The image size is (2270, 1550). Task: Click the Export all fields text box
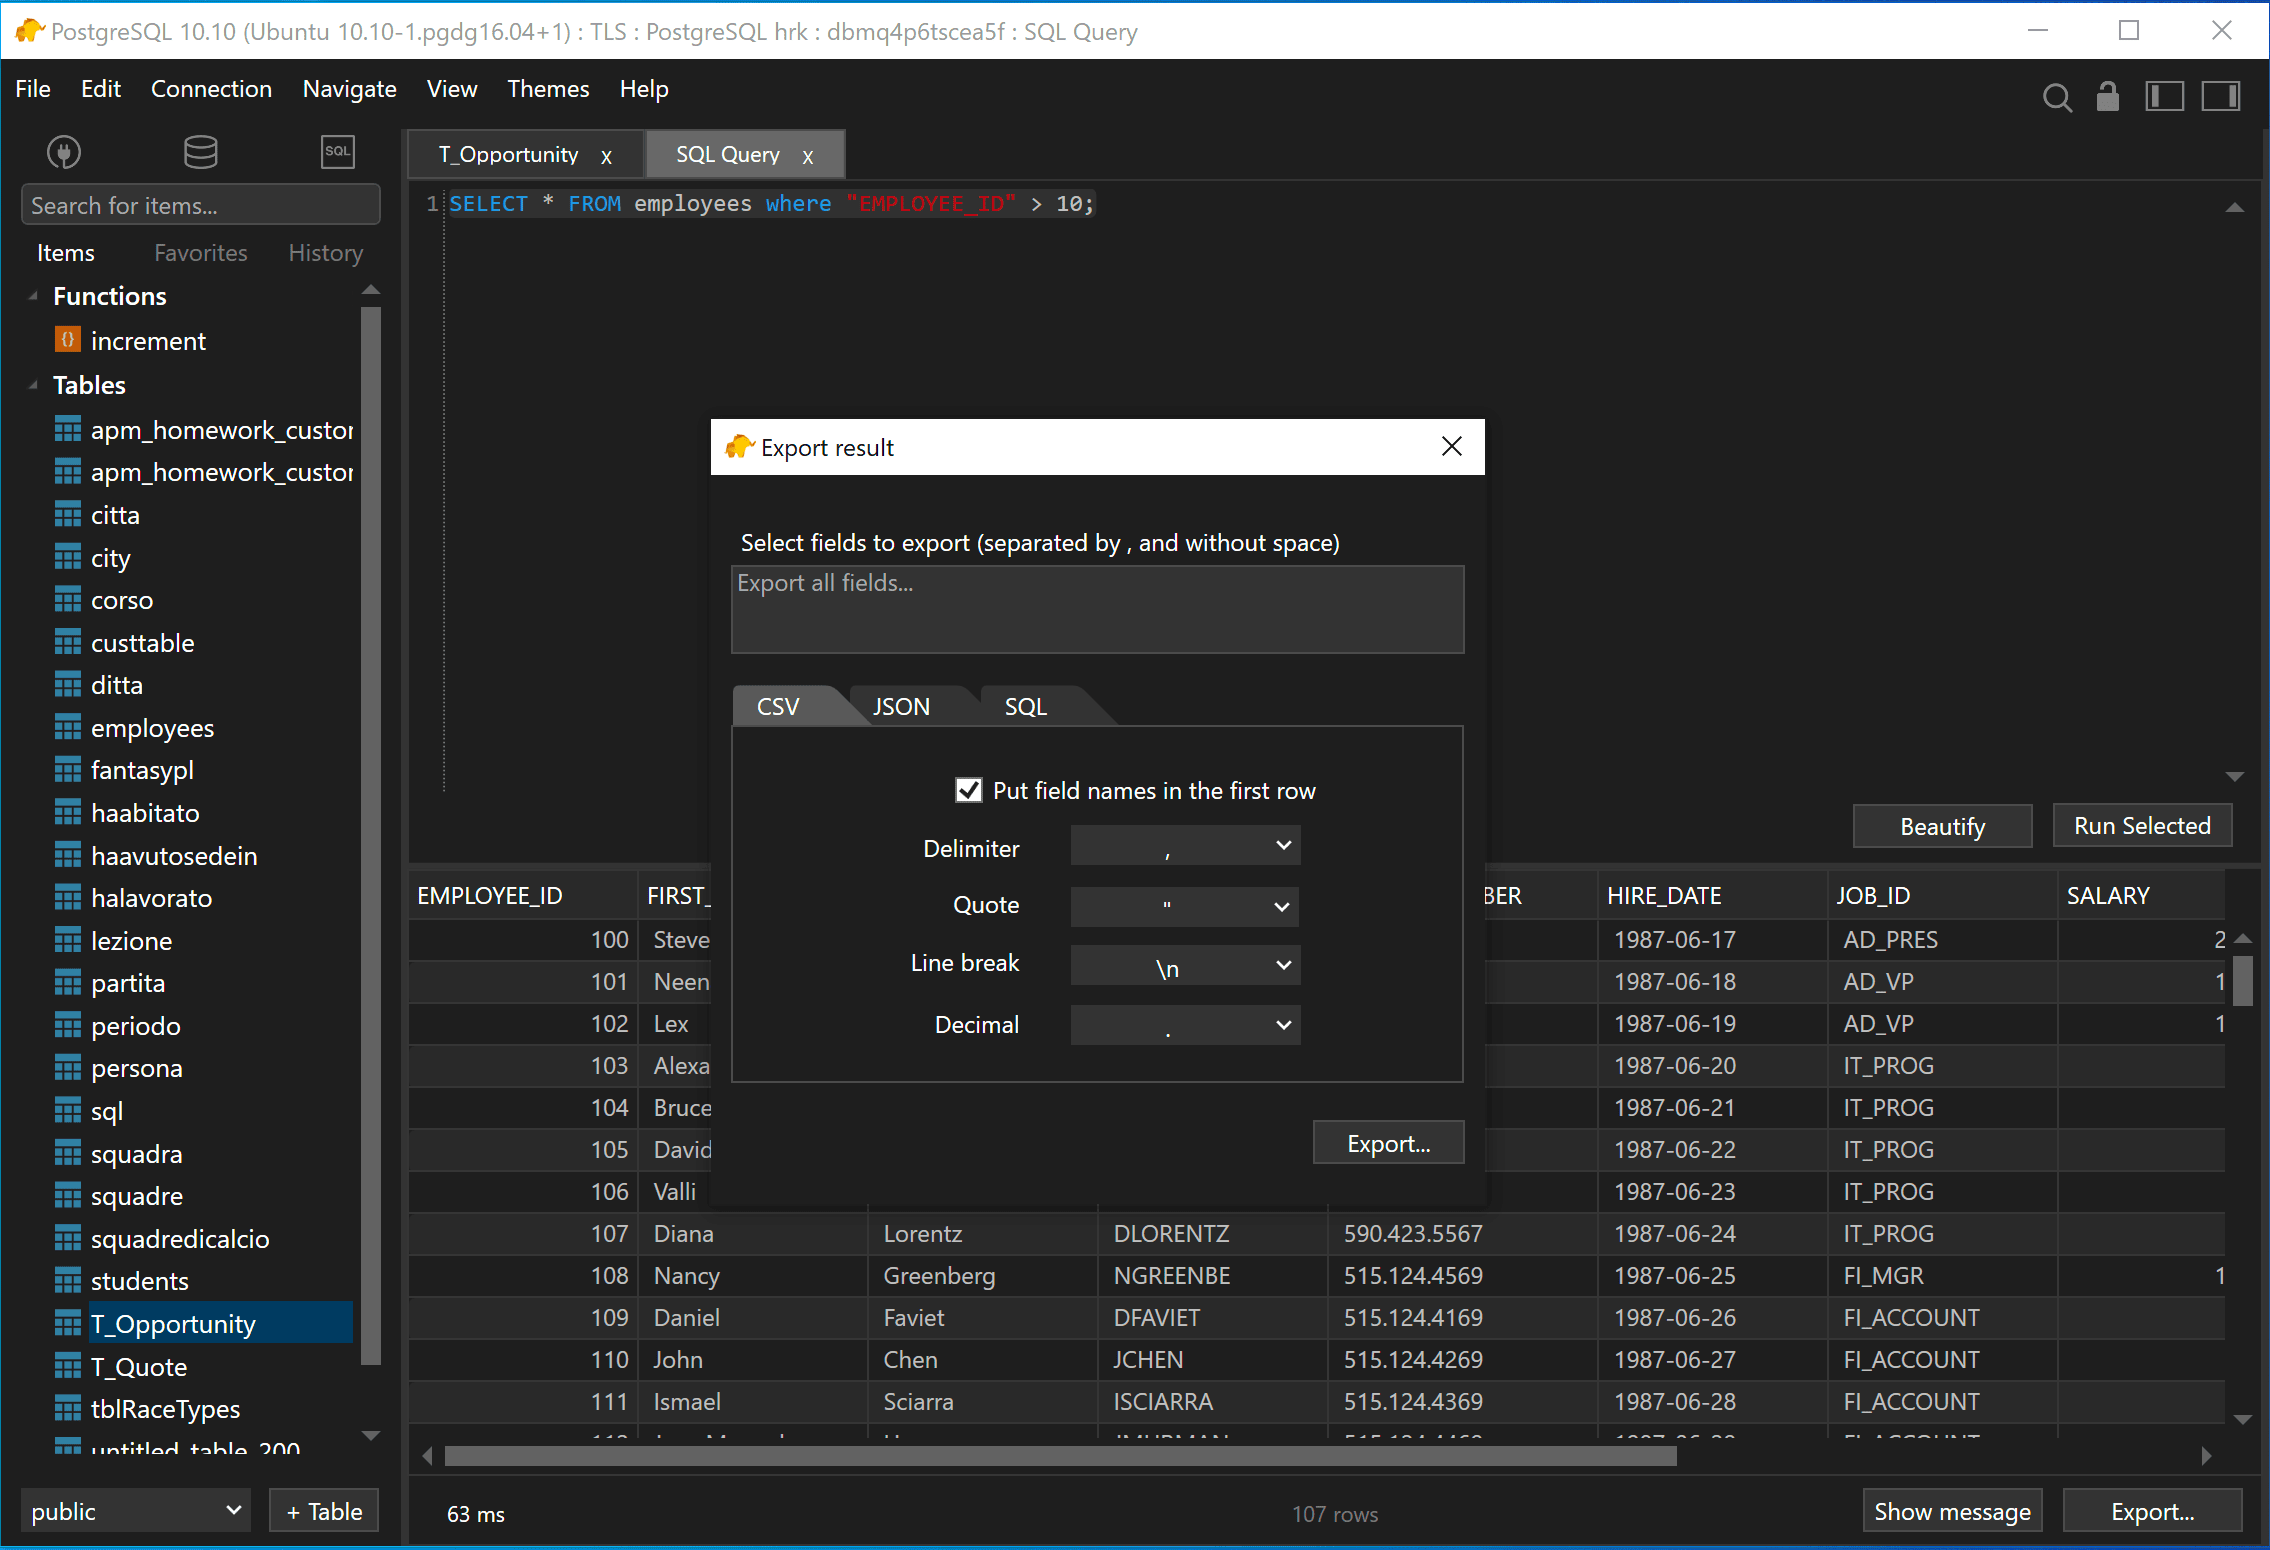coord(1097,609)
